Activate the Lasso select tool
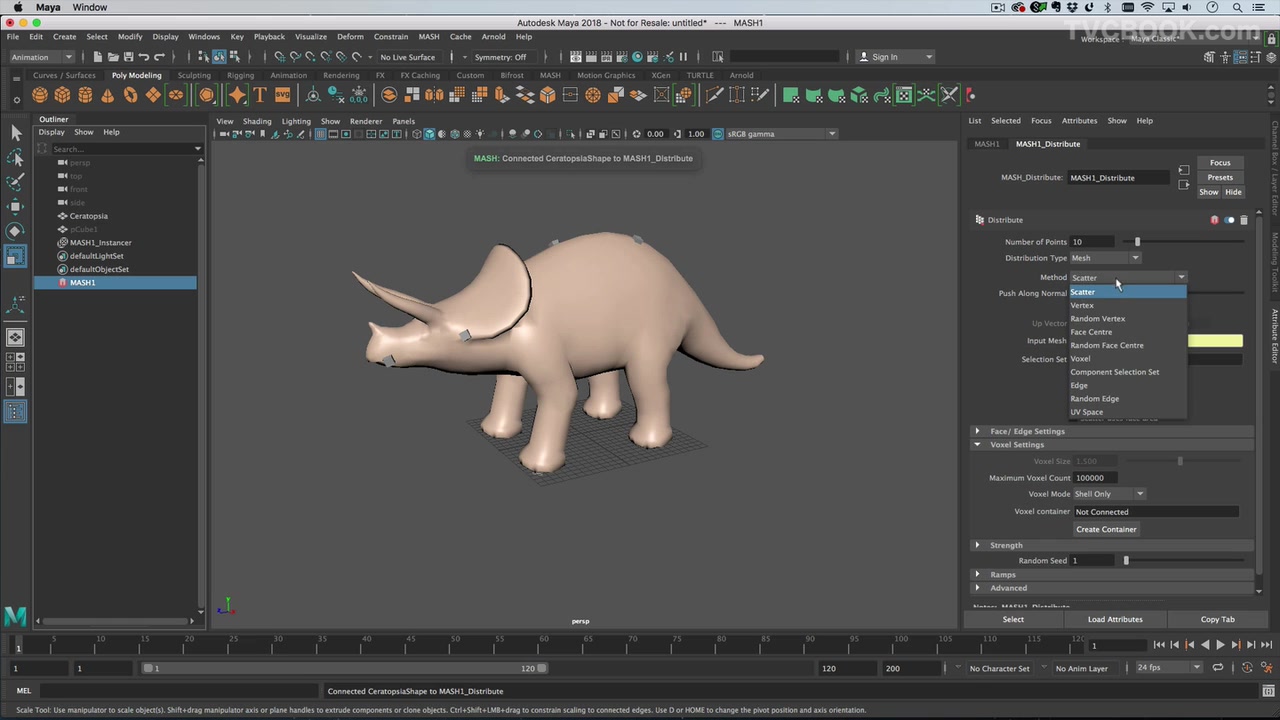 [15, 158]
